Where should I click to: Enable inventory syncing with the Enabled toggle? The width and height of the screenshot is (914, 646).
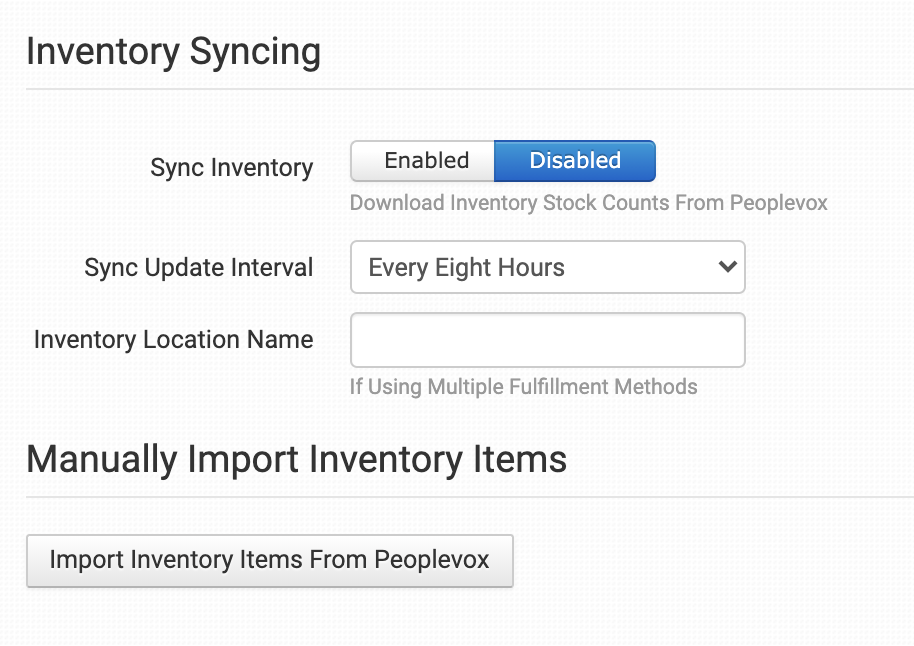tap(426, 161)
